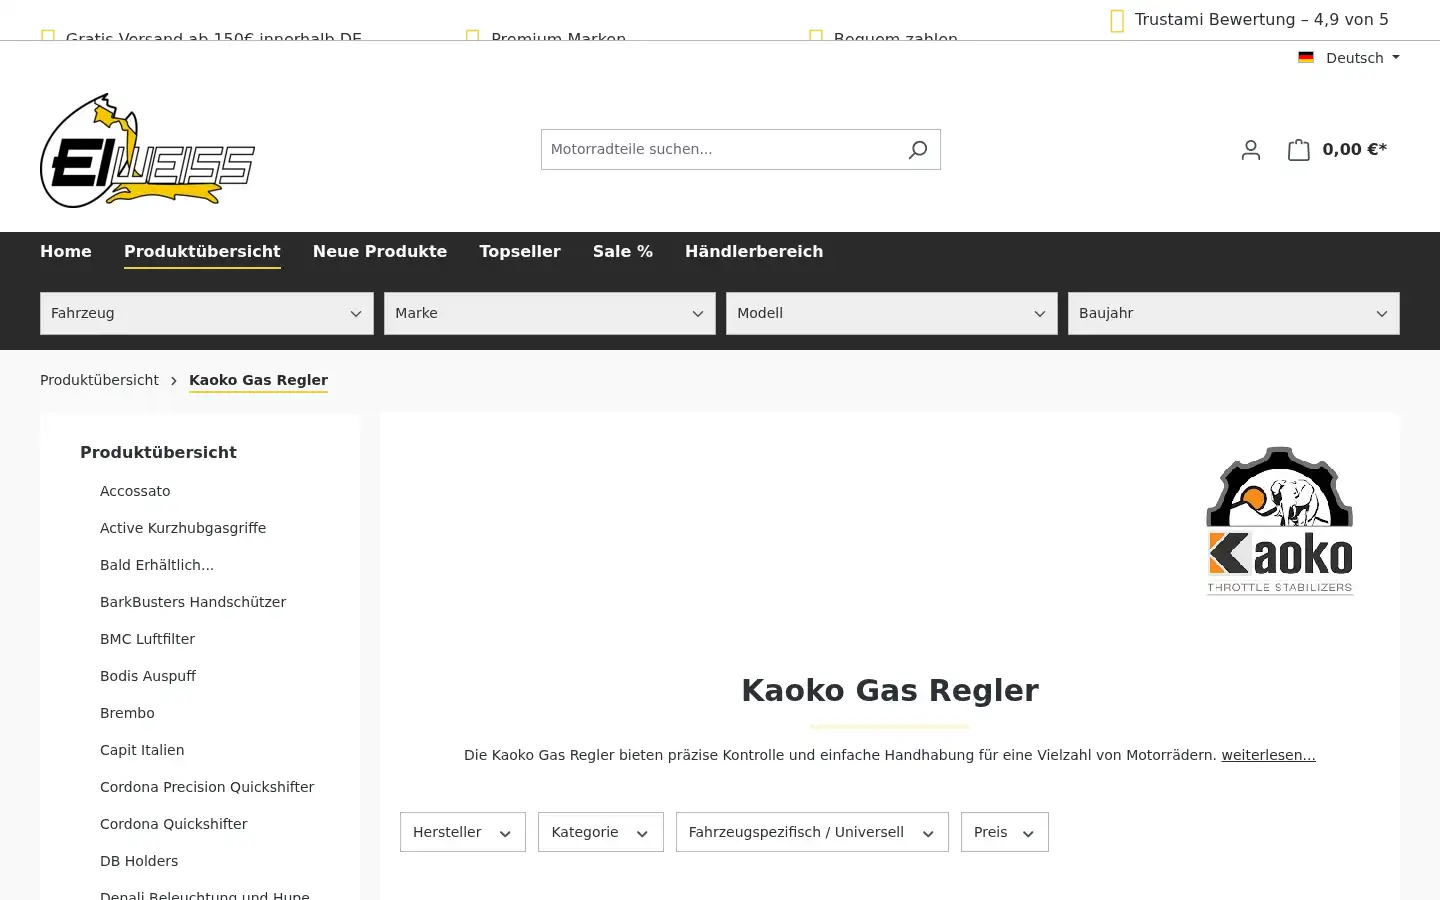Click the Kaoko throttle stabilizers logo

coord(1280,520)
